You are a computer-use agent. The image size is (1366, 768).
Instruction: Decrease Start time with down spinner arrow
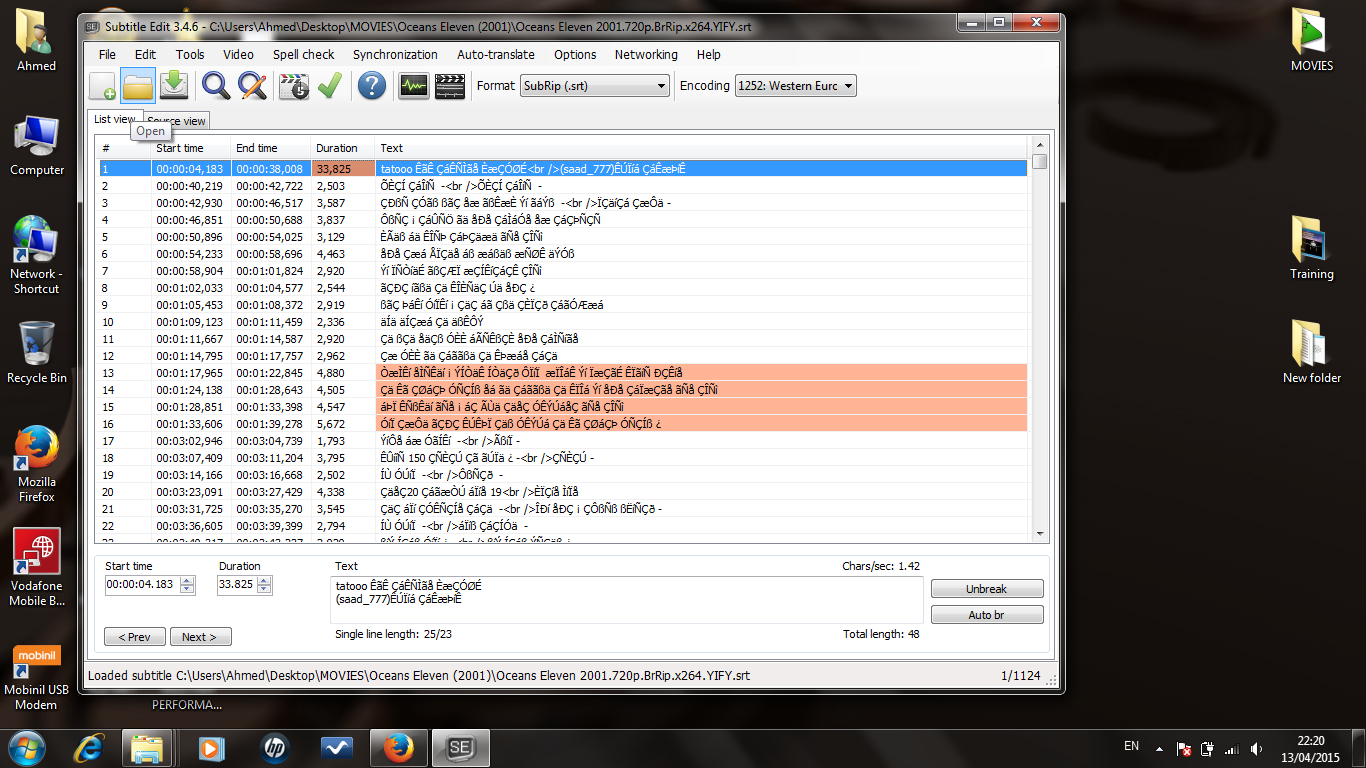click(187, 589)
